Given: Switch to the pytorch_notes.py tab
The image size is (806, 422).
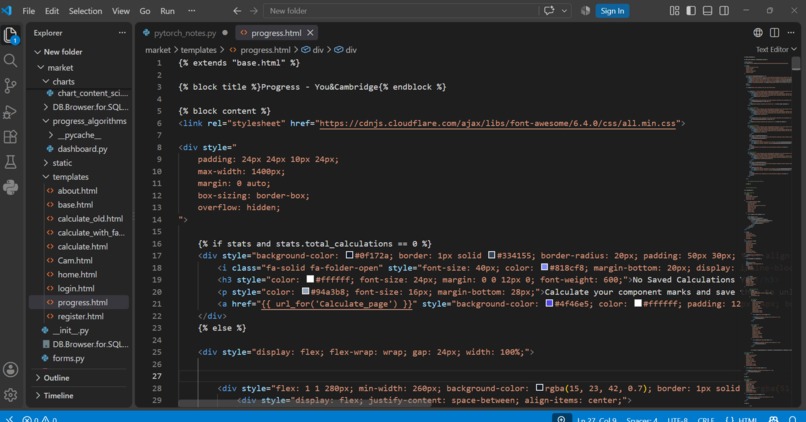Looking at the screenshot, I should (185, 33).
